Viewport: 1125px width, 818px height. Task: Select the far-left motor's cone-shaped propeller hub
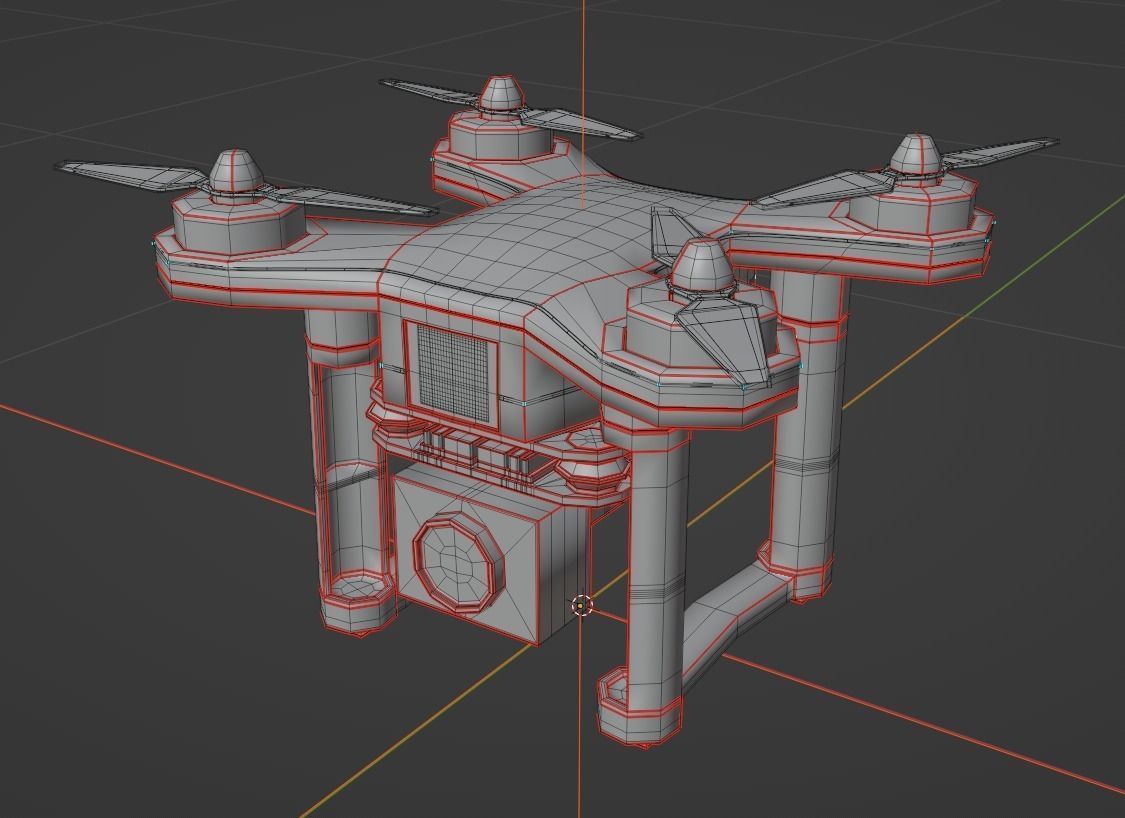point(236,173)
